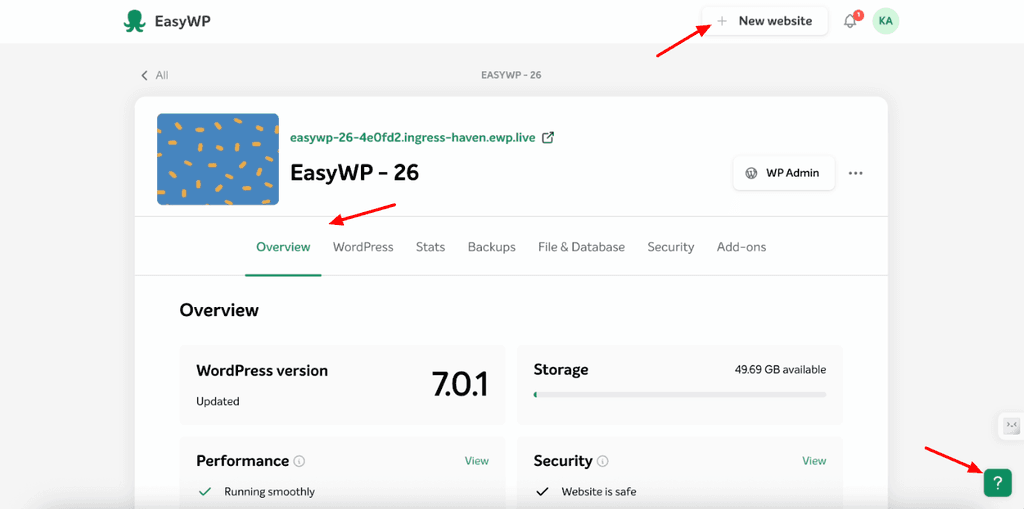The height and width of the screenshot is (509, 1024).
Task: Click the Updated status text
Action: click(x=217, y=401)
